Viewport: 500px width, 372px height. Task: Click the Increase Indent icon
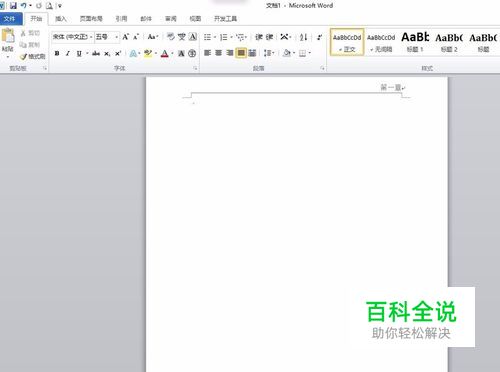[x=269, y=37]
